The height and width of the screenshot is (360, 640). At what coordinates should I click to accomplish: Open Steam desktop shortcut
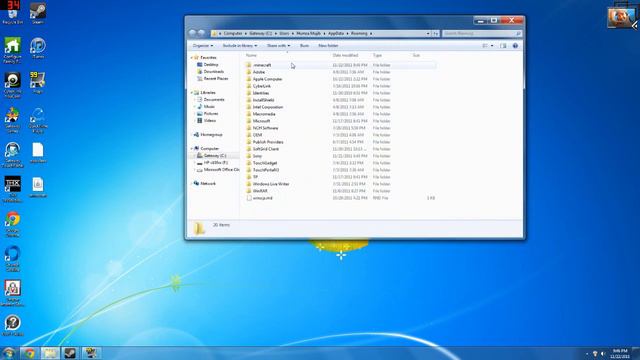(38, 13)
